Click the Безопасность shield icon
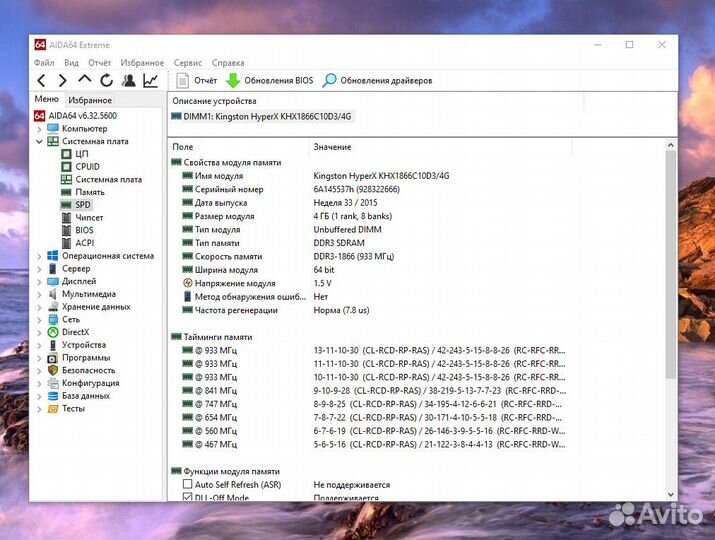 (53, 370)
